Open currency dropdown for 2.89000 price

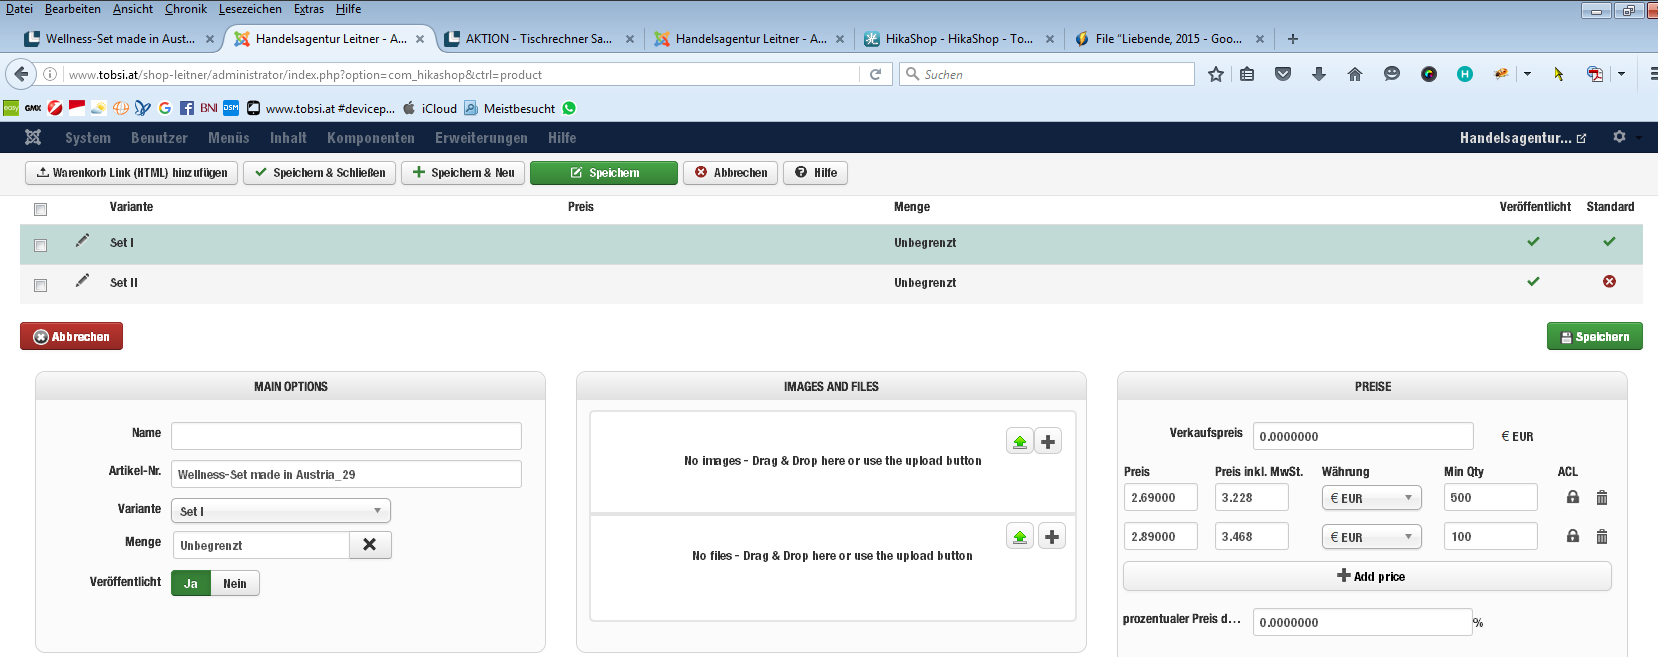1372,536
